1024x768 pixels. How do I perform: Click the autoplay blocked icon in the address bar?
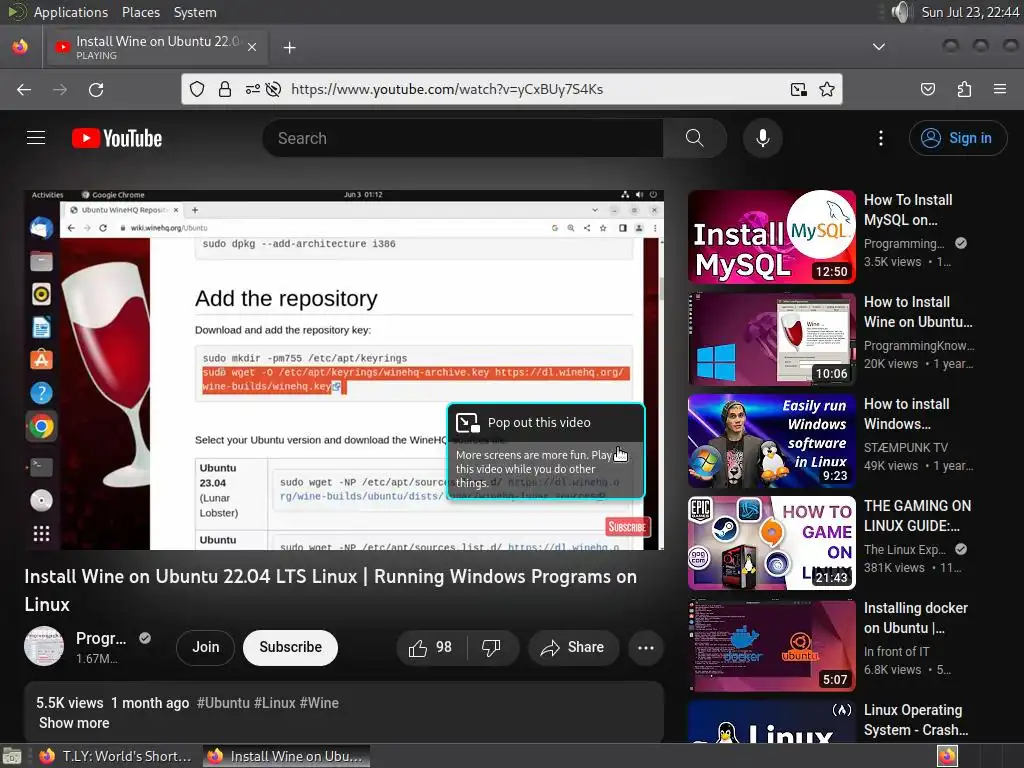[274, 89]
